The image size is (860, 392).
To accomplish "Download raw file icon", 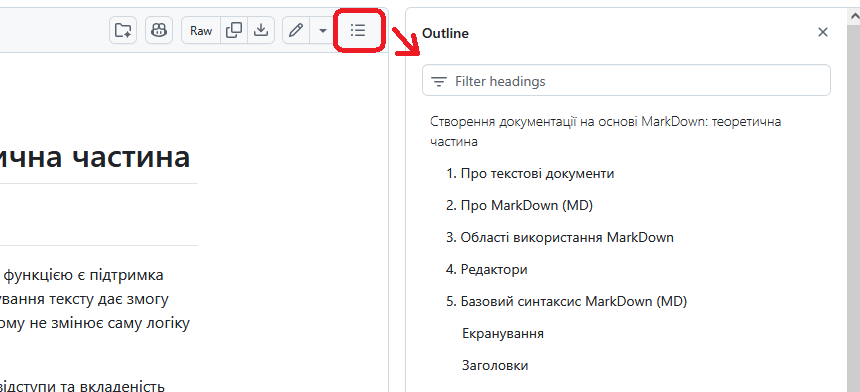I will (x=261, y=30).
